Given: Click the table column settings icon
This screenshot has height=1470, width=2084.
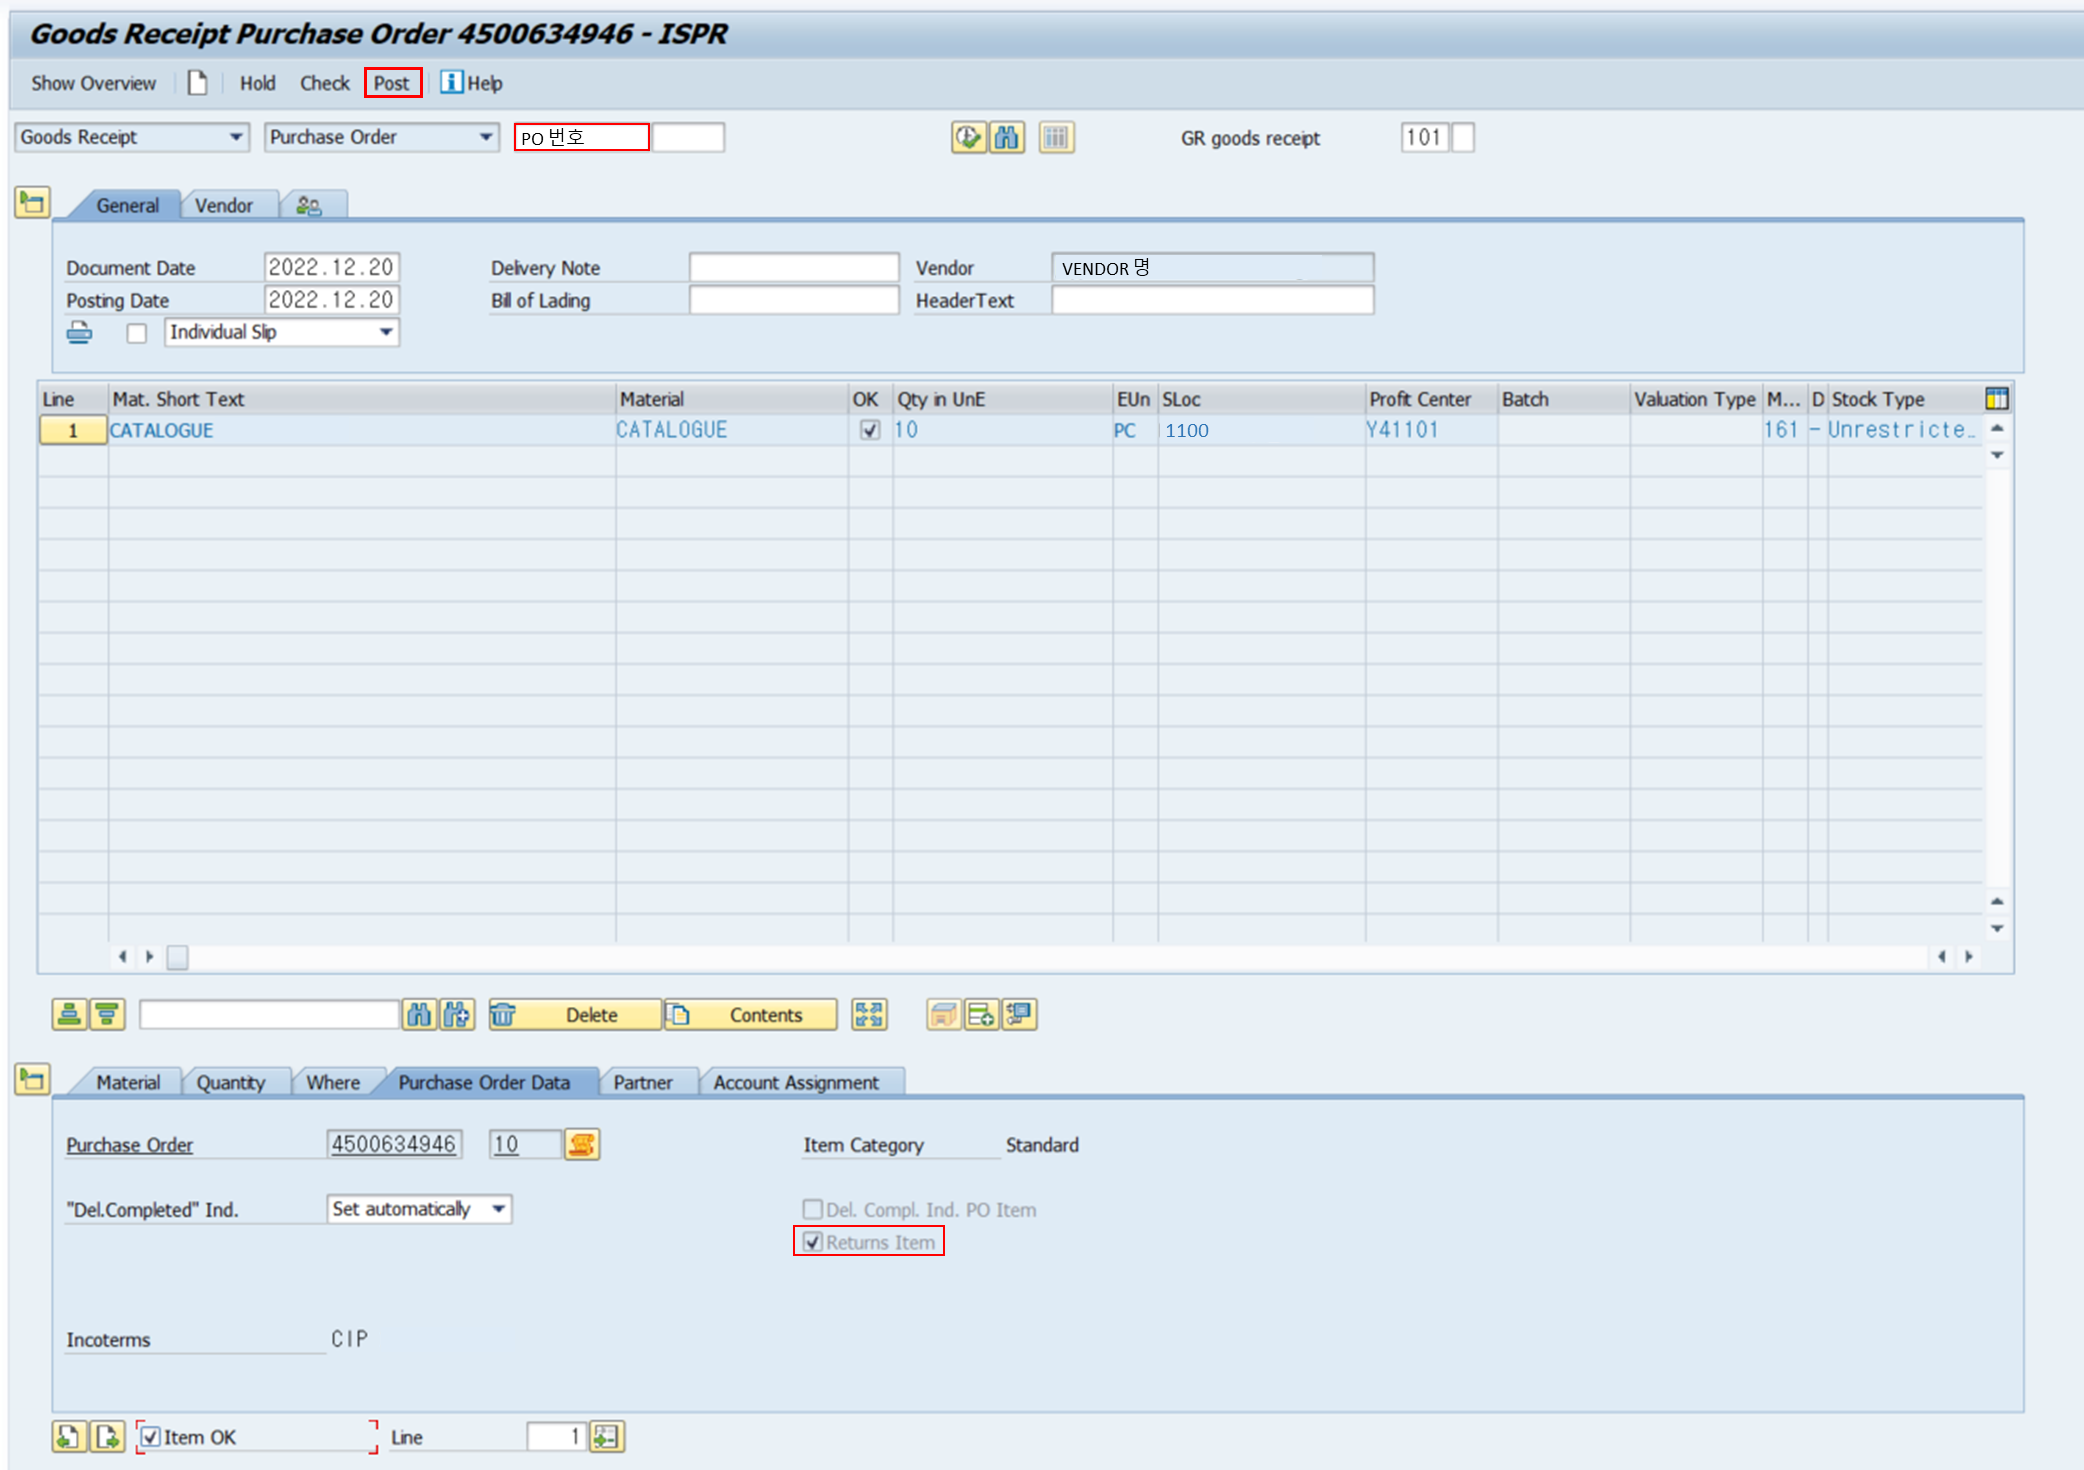Looking at the screenshot, I should coord(1996,399).
